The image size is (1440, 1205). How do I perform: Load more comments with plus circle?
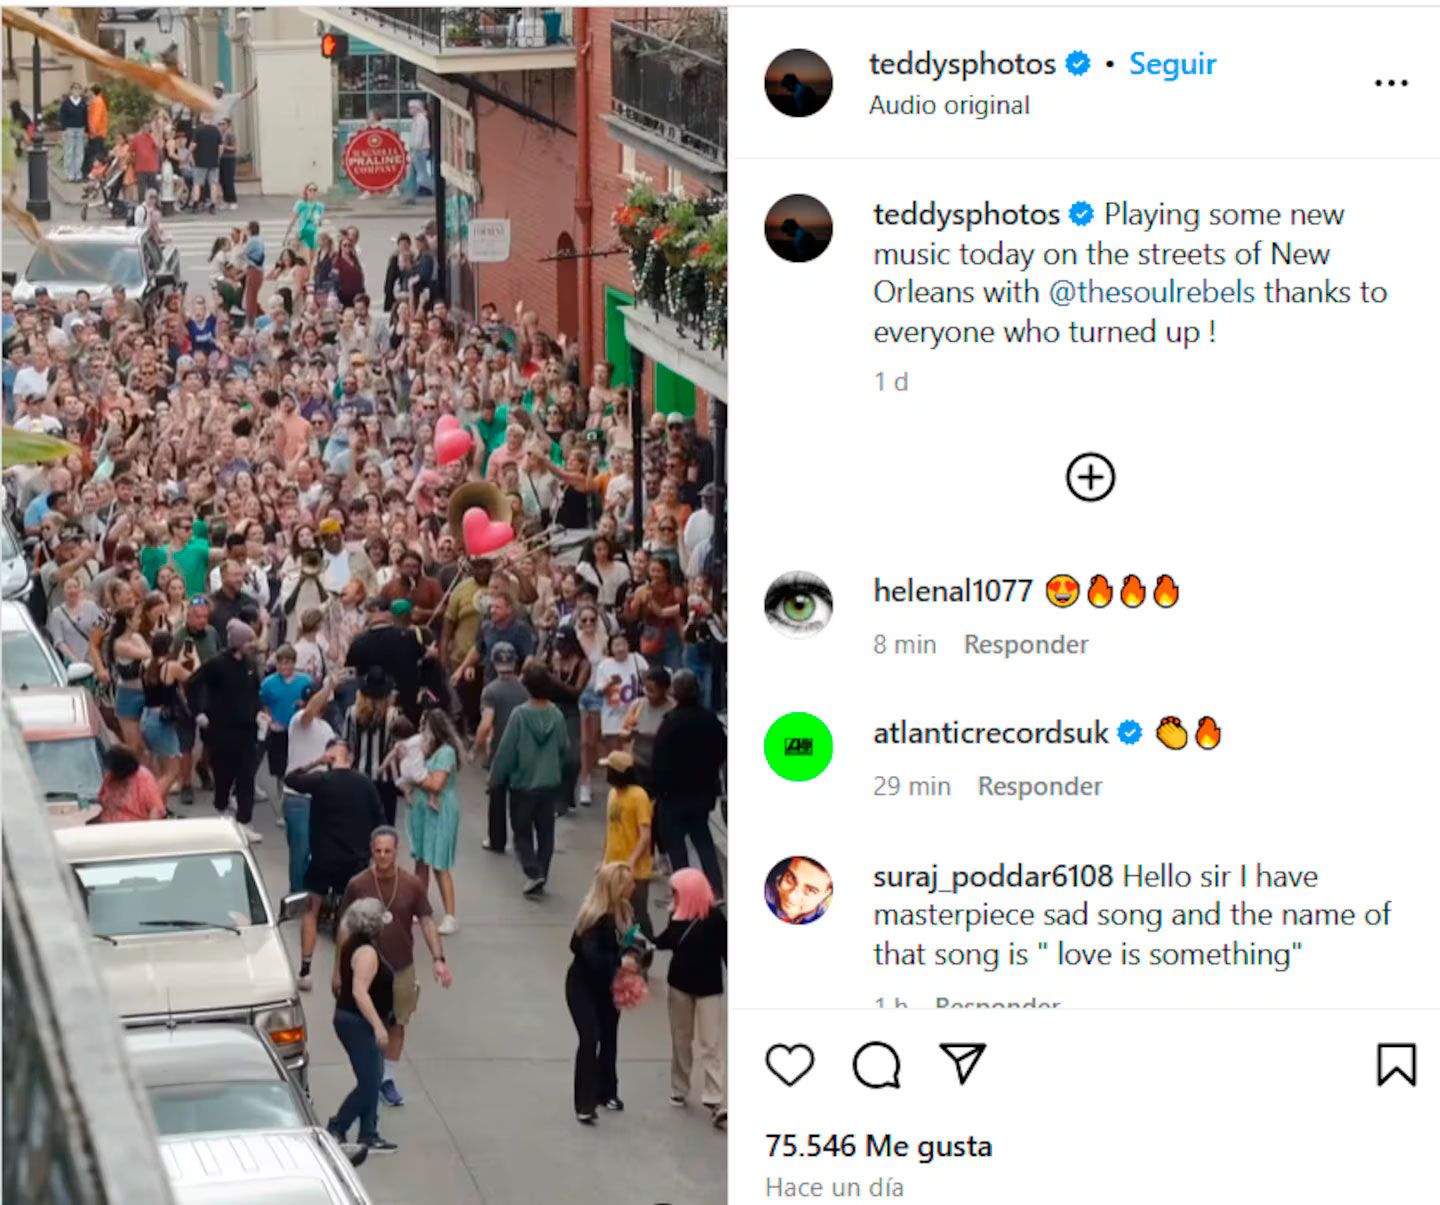(1090, 477)
